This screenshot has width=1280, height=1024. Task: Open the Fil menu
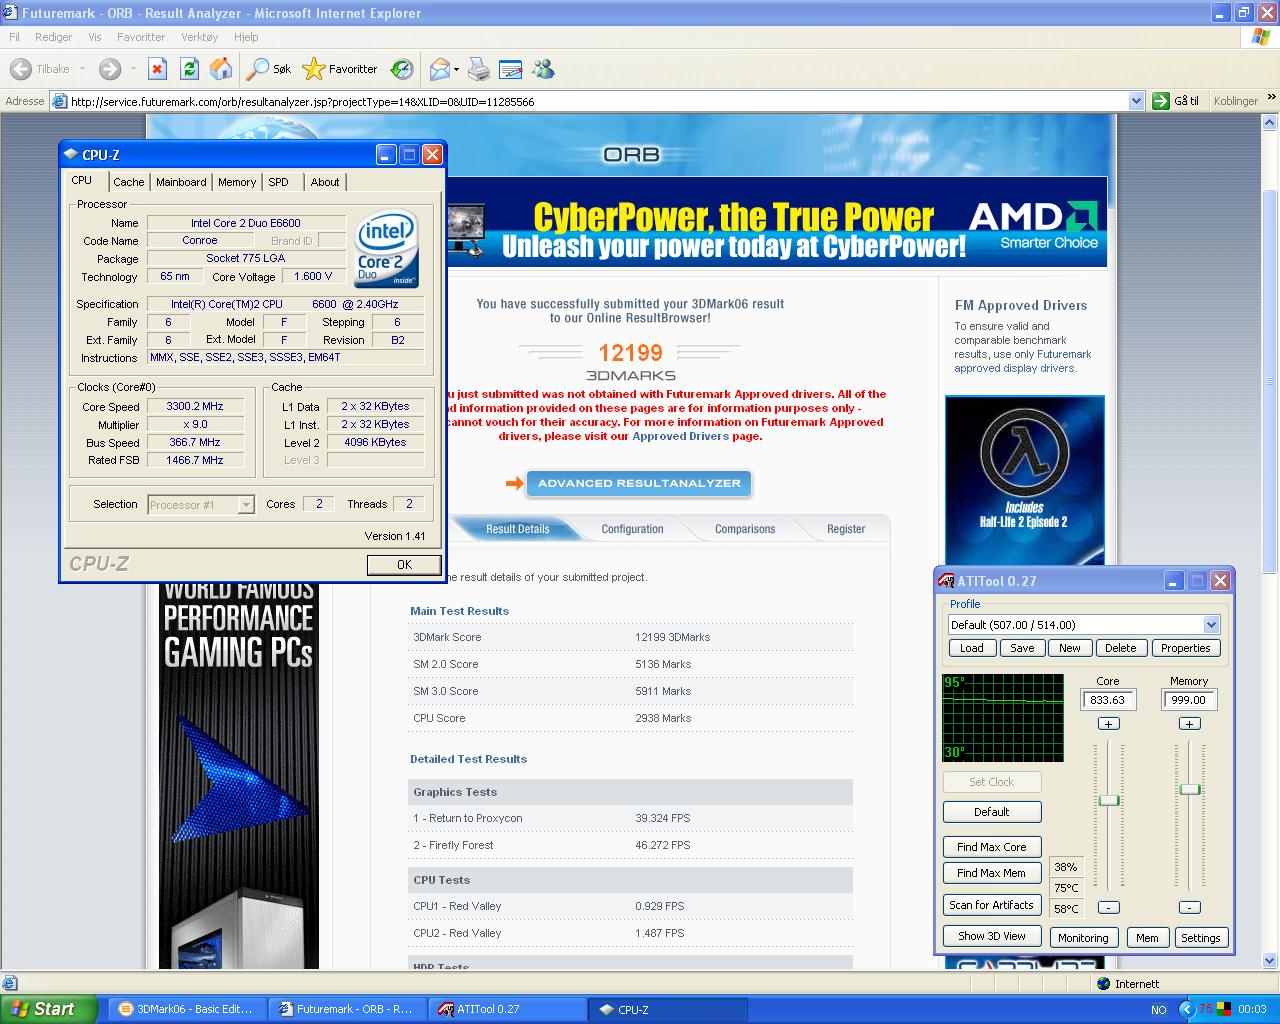[x=15, y=37]
